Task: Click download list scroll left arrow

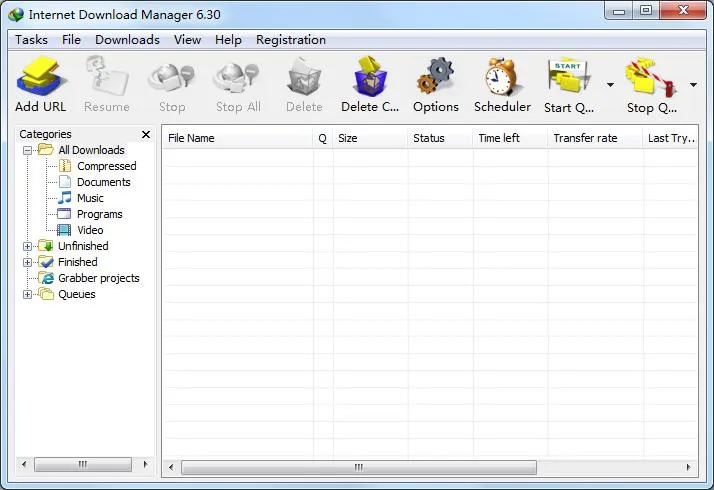Action: click(171, 467)
